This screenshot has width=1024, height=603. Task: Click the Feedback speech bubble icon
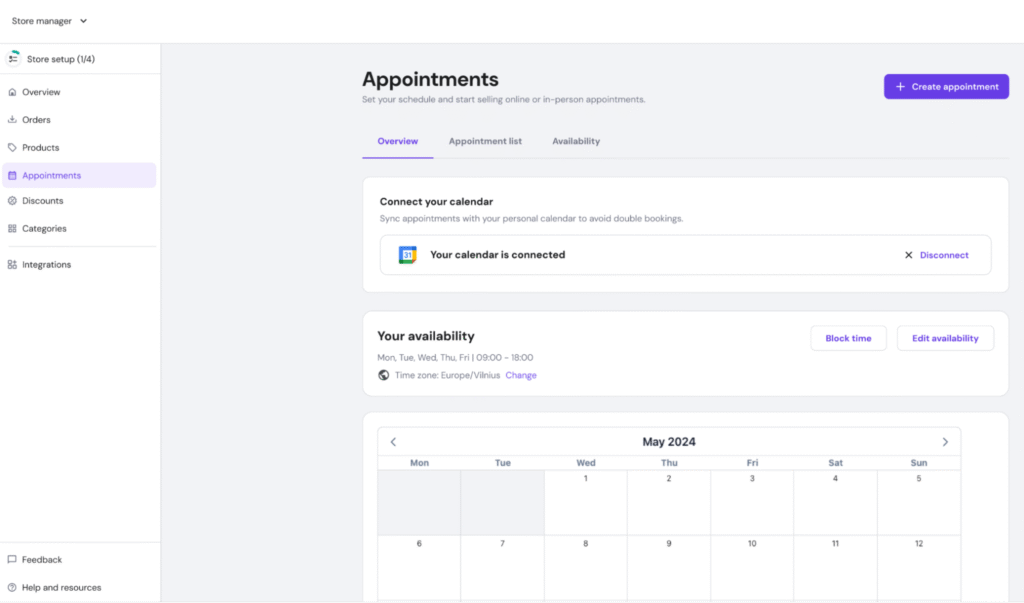[x=12, y=560]
